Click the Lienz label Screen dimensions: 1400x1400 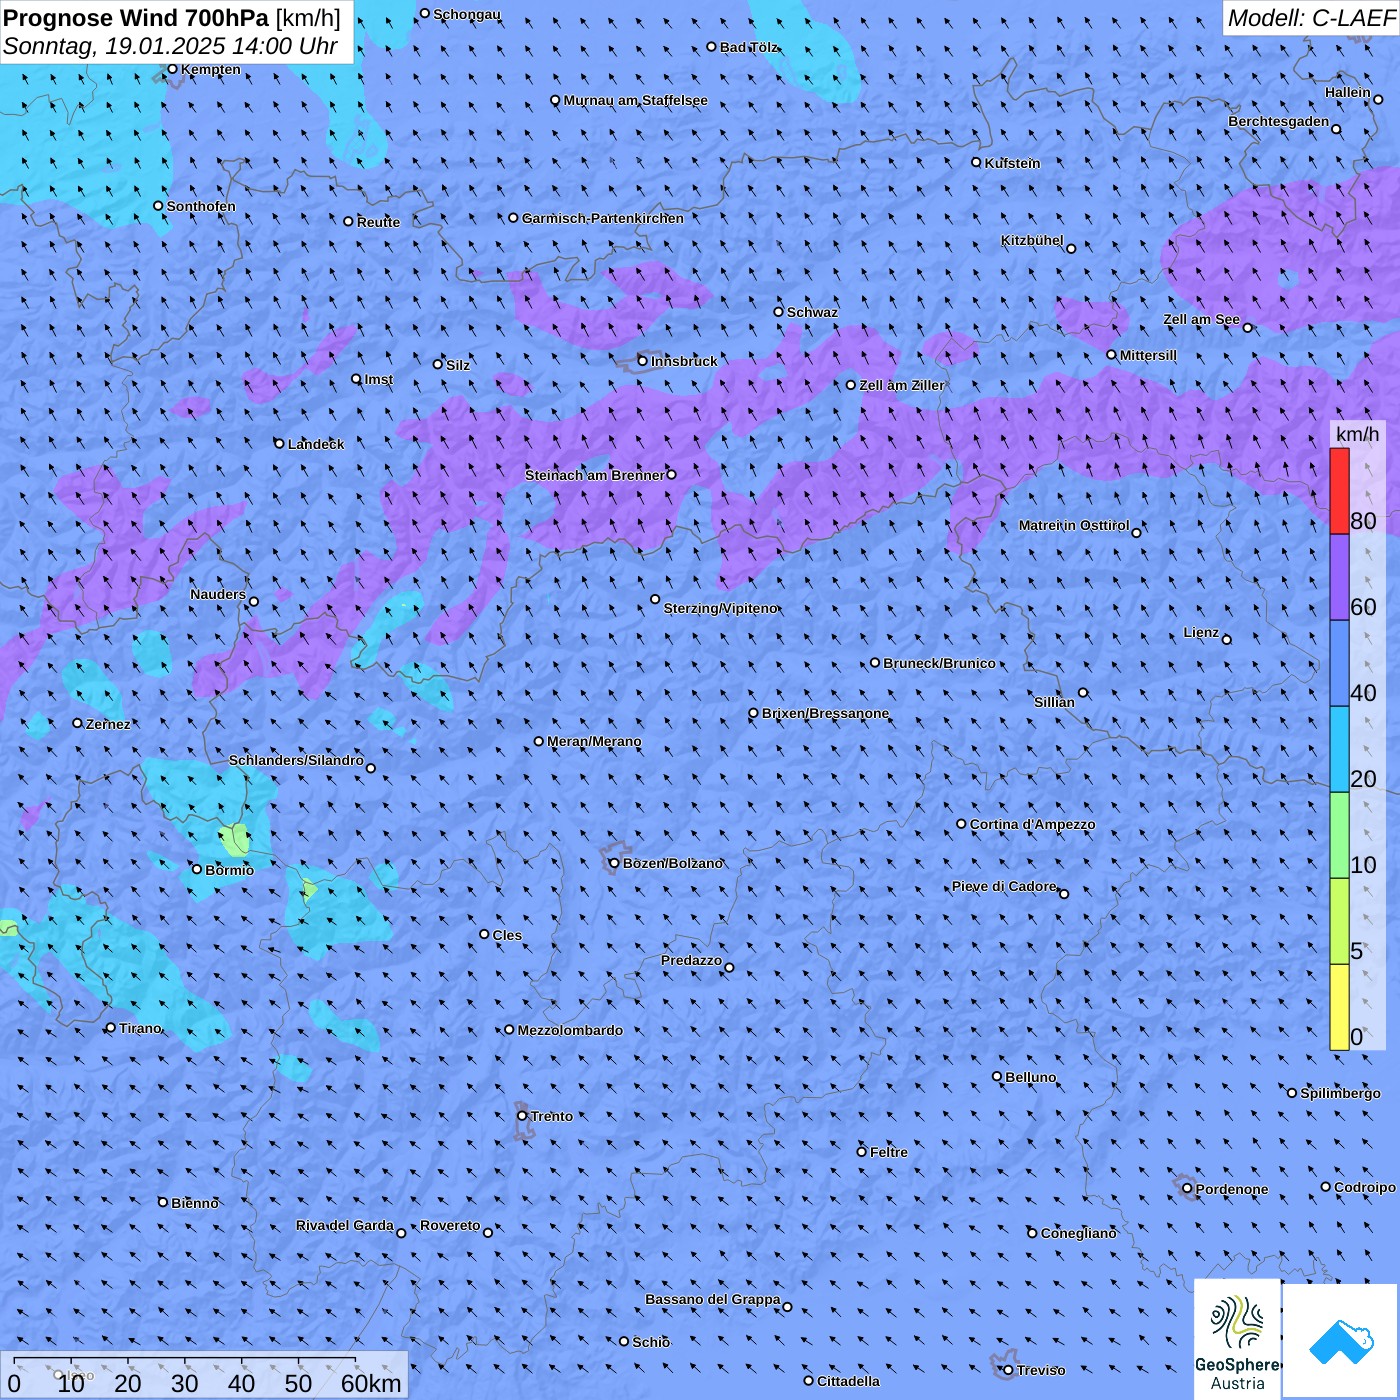[1201, 632]
